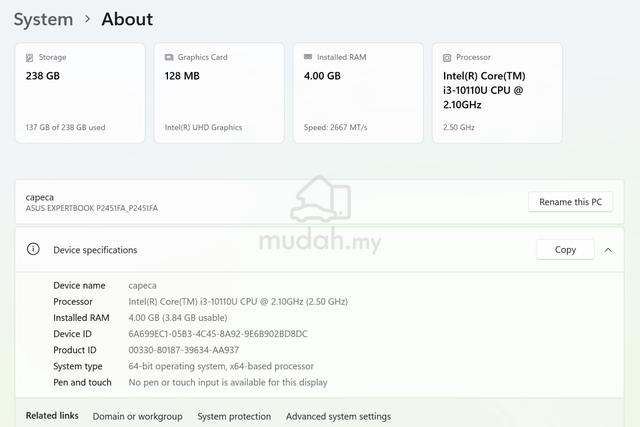Click the 'Product ID' row label
This screenshot has height=427, width=640.
(75, 350)
